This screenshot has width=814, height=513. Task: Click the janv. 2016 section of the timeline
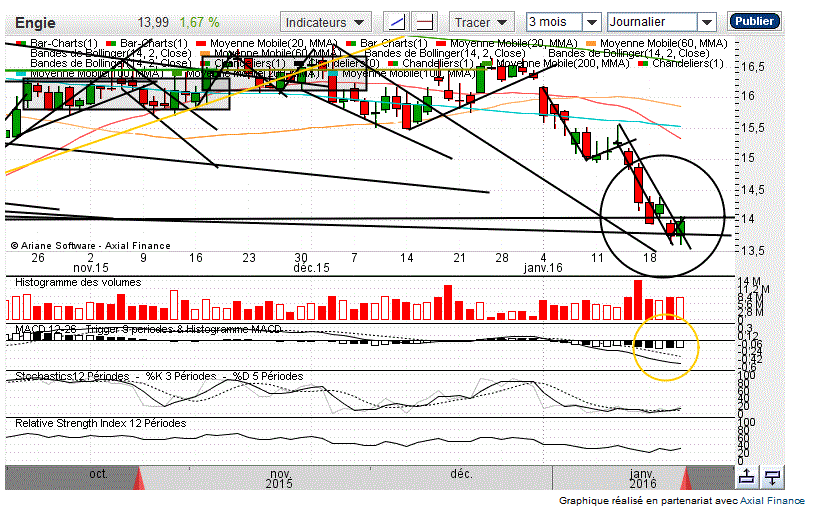click(642, 478)
